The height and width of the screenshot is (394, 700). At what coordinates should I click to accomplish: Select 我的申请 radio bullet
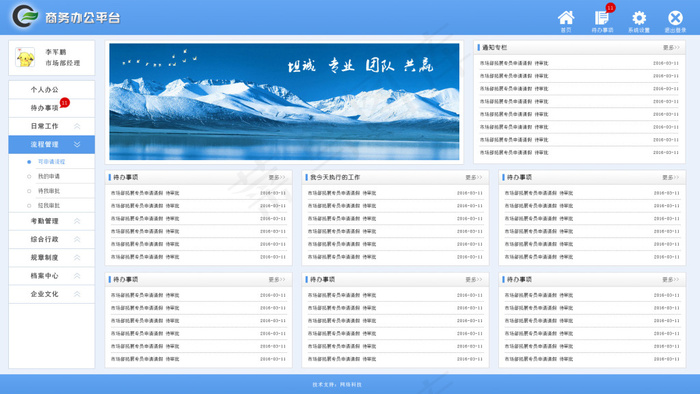29,177
